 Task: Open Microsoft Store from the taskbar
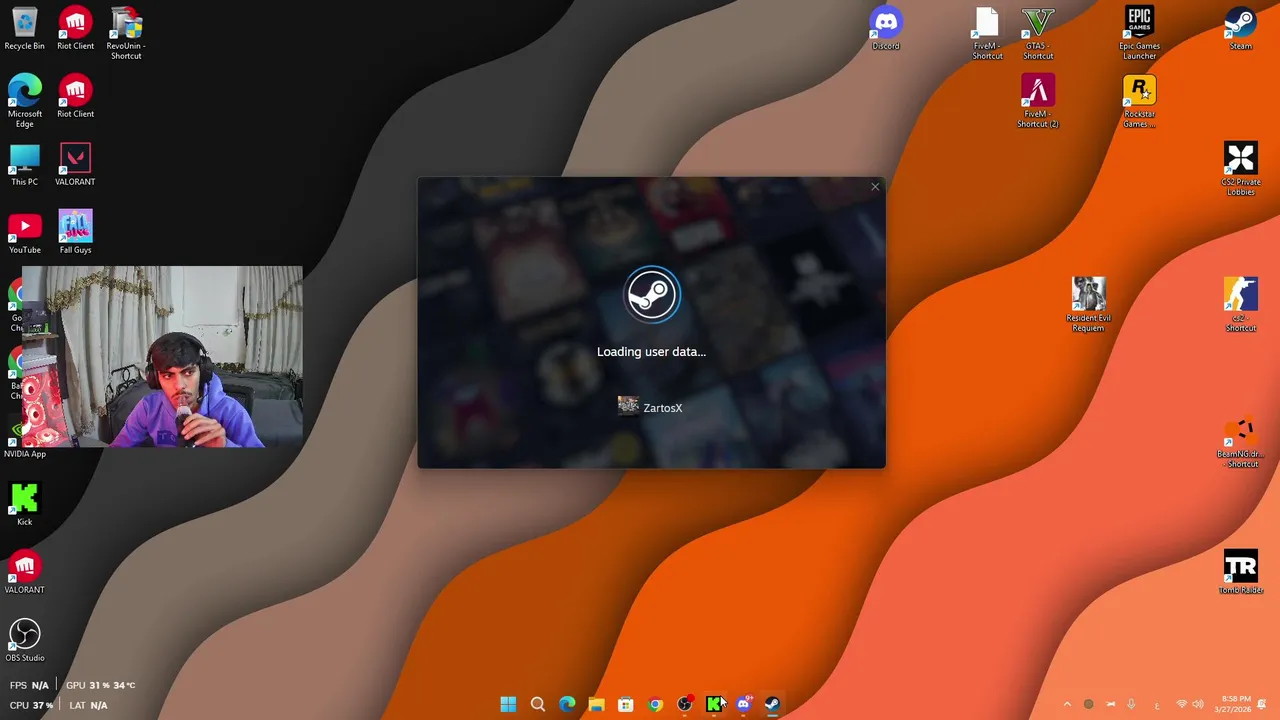(x=626, y=704)
